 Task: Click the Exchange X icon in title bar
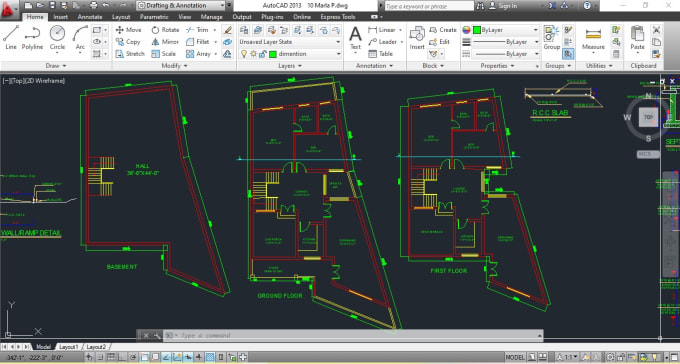(x=552, y=6)
